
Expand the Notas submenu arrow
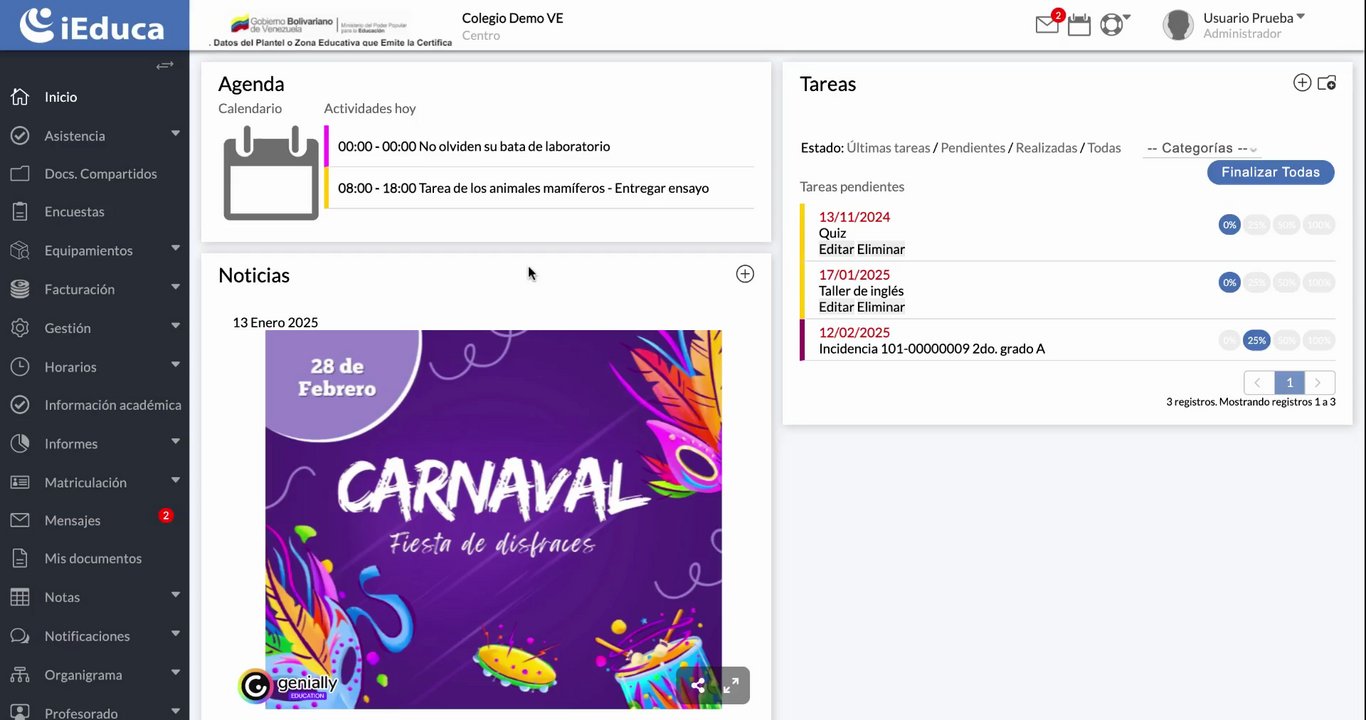pos(175,594)
